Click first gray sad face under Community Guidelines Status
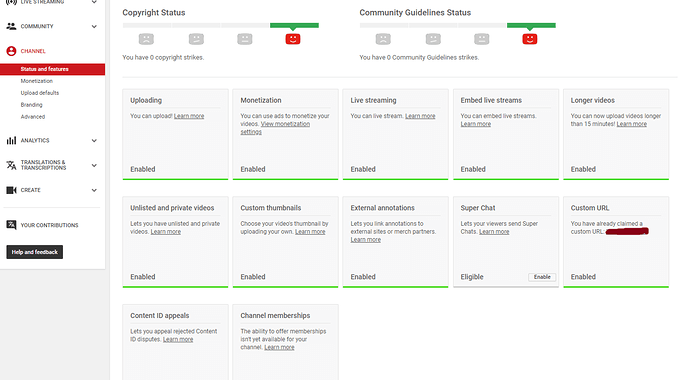Screen dimensions: 690x380 383,39
